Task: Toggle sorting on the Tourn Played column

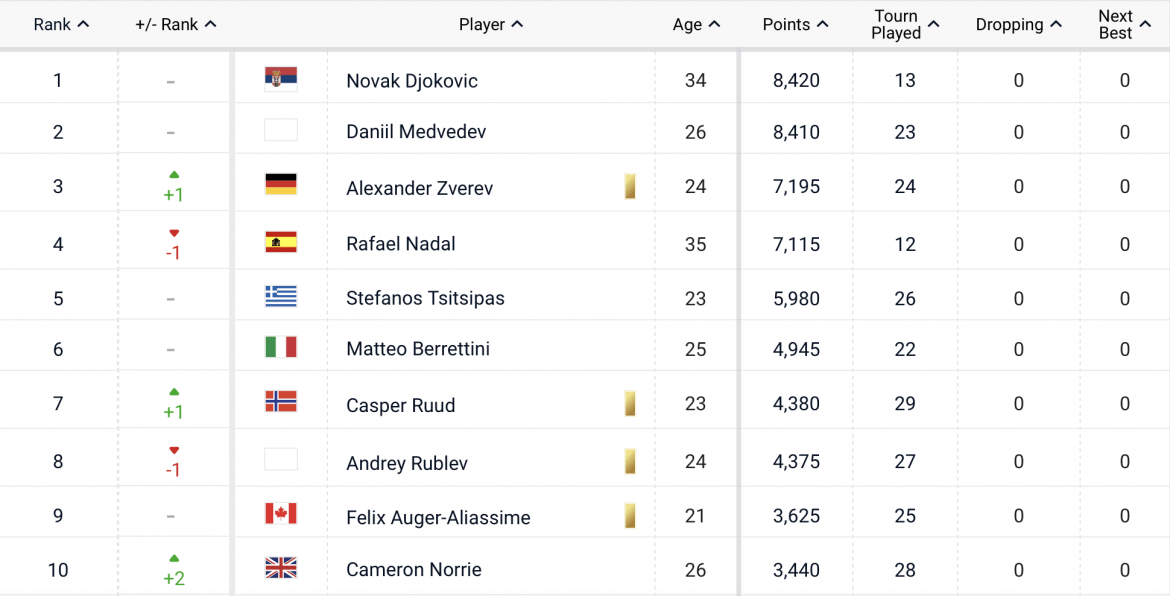Action: point(903,24)
